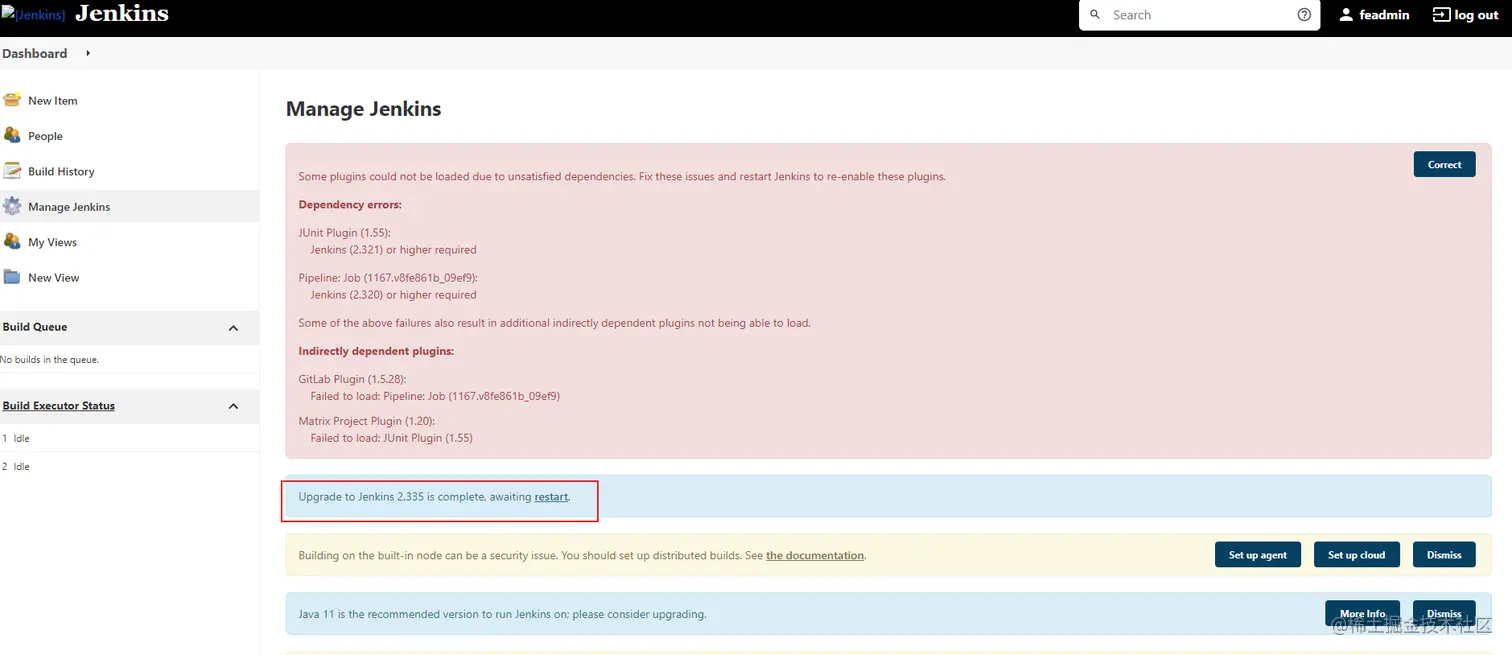
Task: Open the My Views menu entry
Action: pyautogui.click(x=52, y=242)
